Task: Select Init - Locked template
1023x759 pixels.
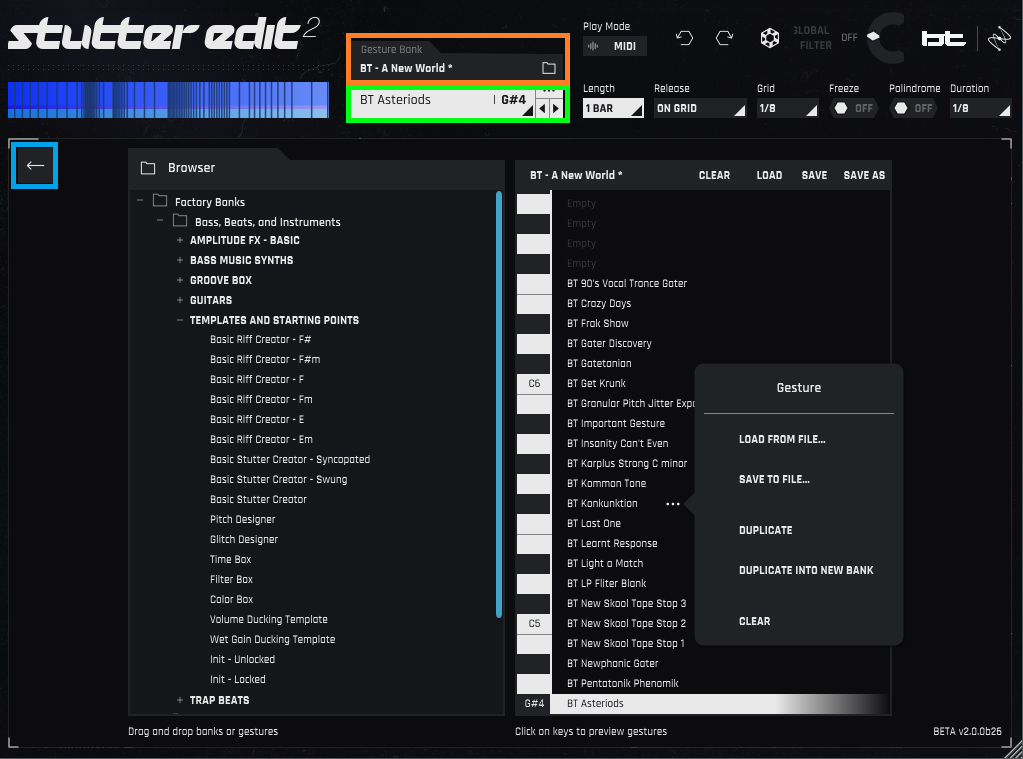Action: tap(237, 679)
